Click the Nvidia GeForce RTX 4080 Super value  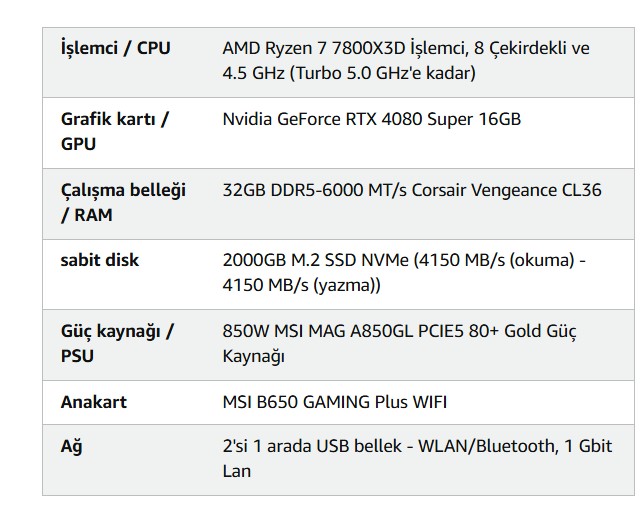pos(371,119)
